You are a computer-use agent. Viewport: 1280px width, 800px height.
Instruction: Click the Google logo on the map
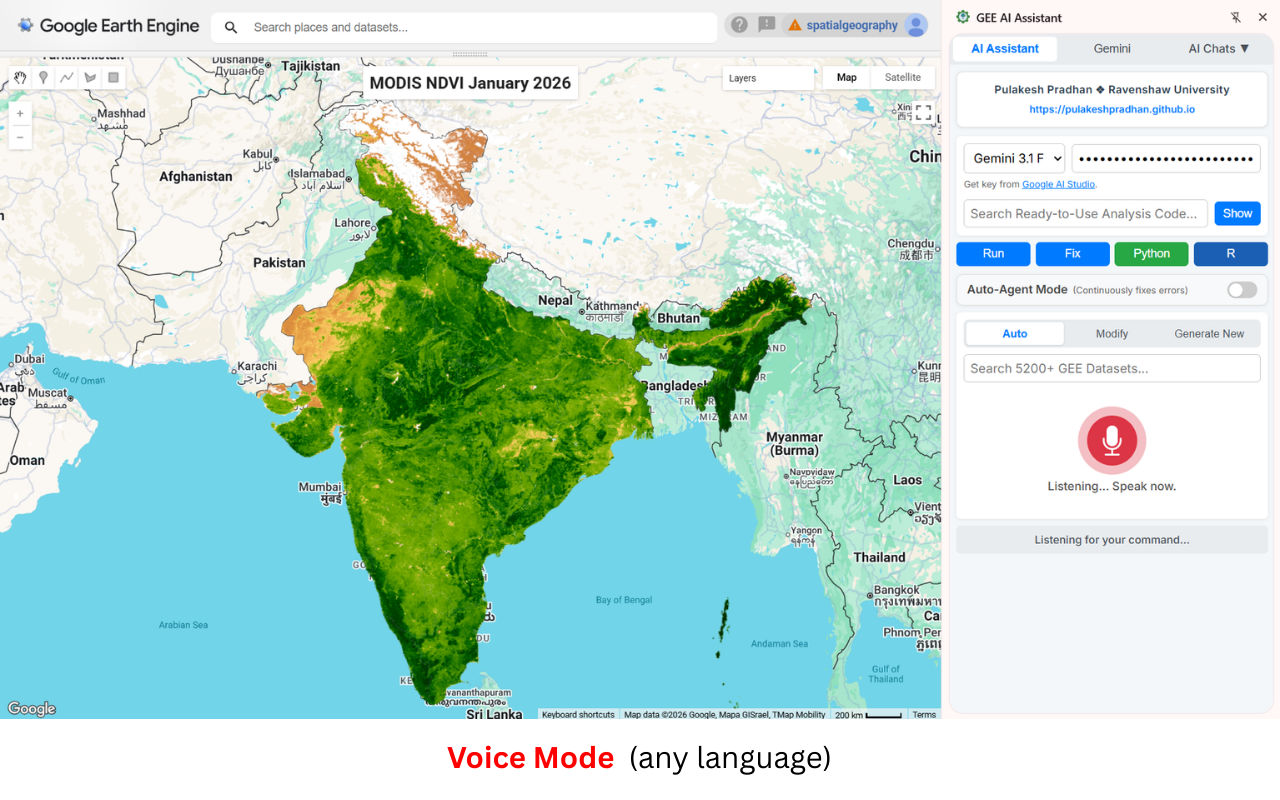pyautogui.click(x=32, y=709)
